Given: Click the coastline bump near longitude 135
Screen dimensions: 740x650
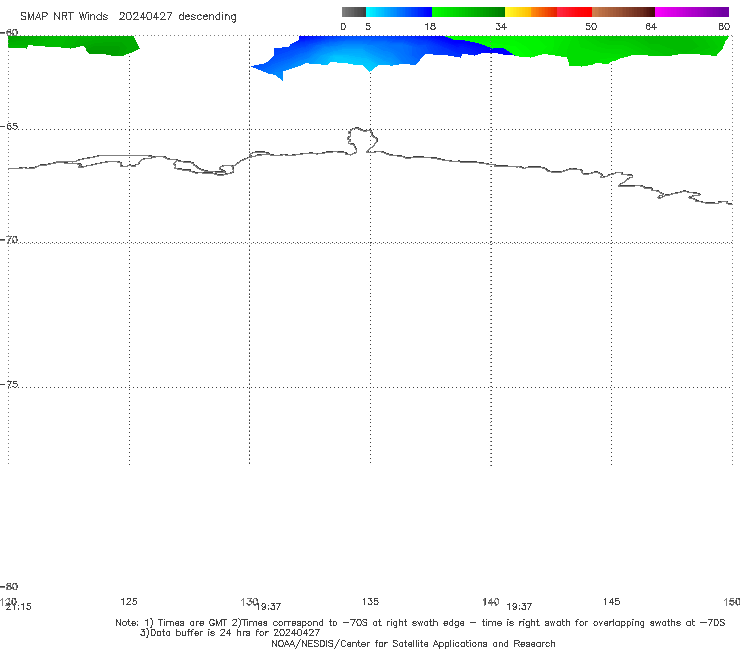Looking at the screenshot, I should click(362, 140).
